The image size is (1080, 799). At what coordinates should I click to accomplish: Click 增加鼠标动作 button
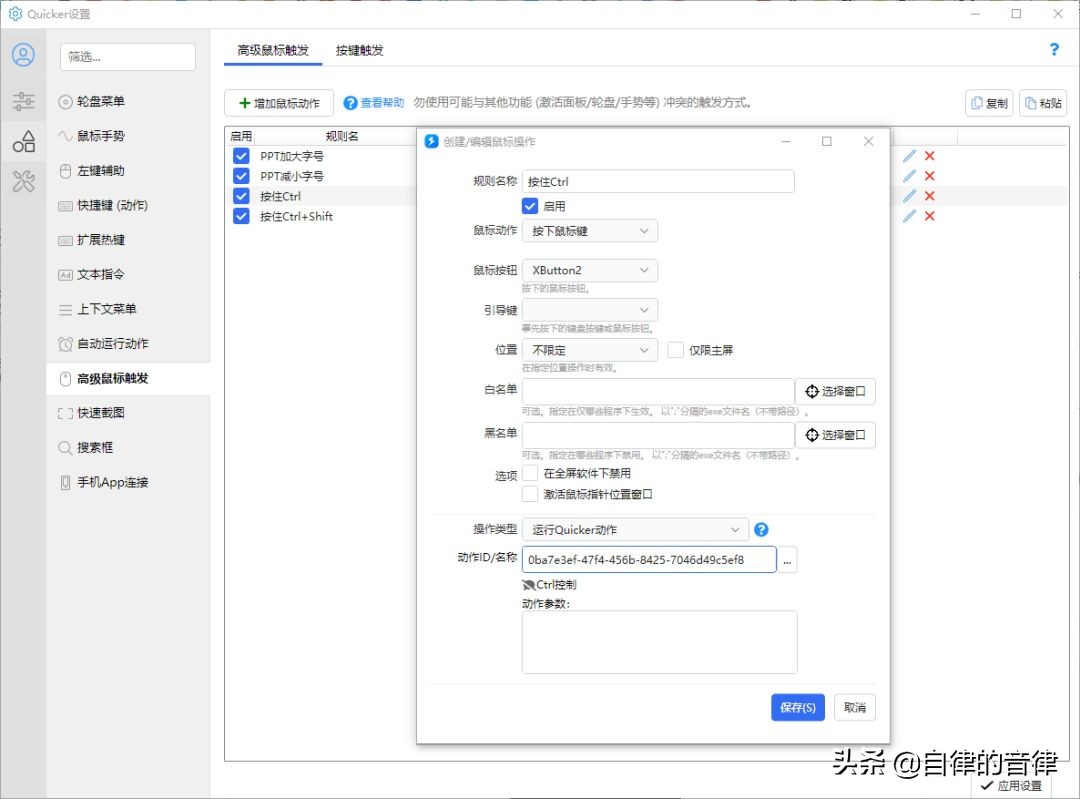(279, 103)
